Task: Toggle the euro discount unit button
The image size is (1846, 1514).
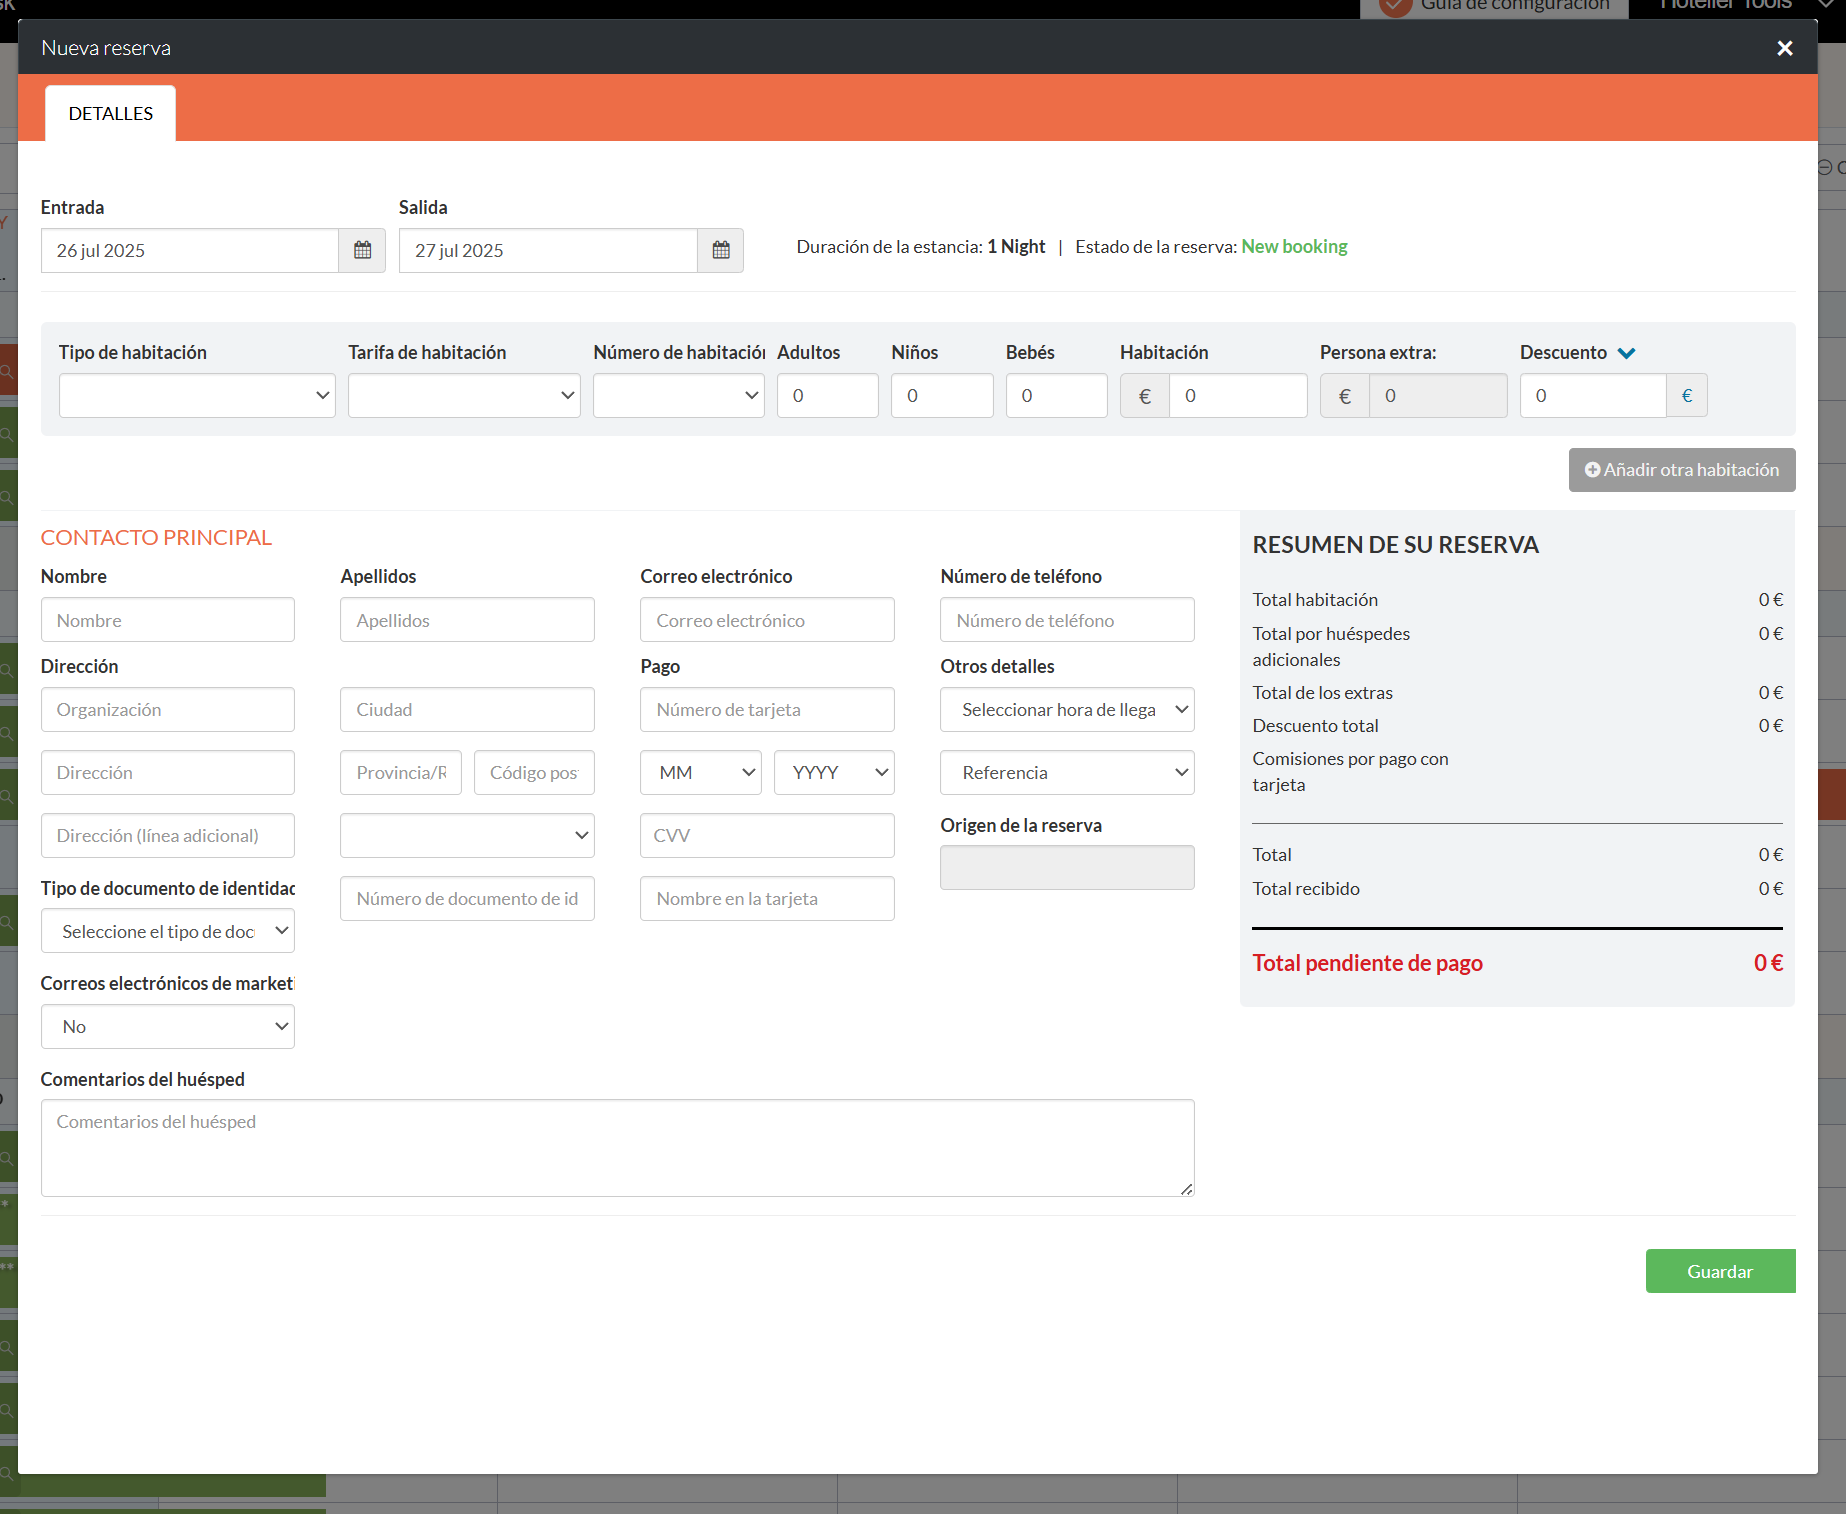Action: [x=1686, y=396]
